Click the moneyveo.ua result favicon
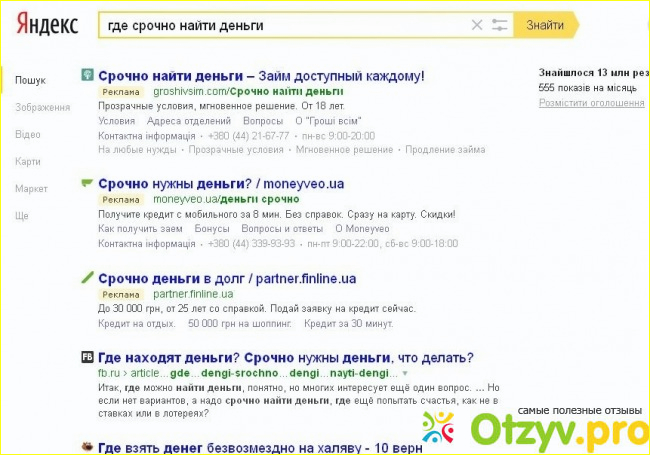This screenshot has height=455, width=650. tap(87, 183)
